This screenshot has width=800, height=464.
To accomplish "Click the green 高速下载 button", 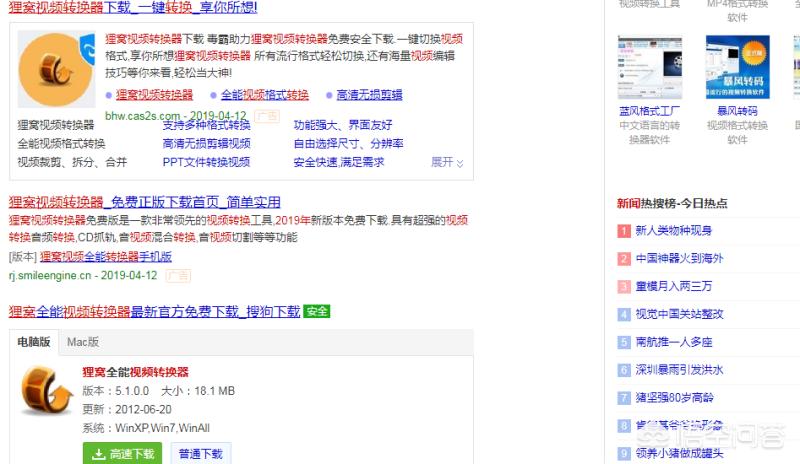I will 122,453.
